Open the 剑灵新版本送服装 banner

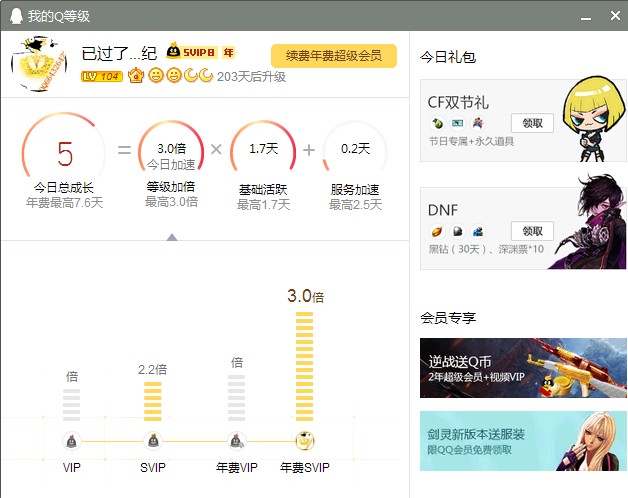point(523,441)
